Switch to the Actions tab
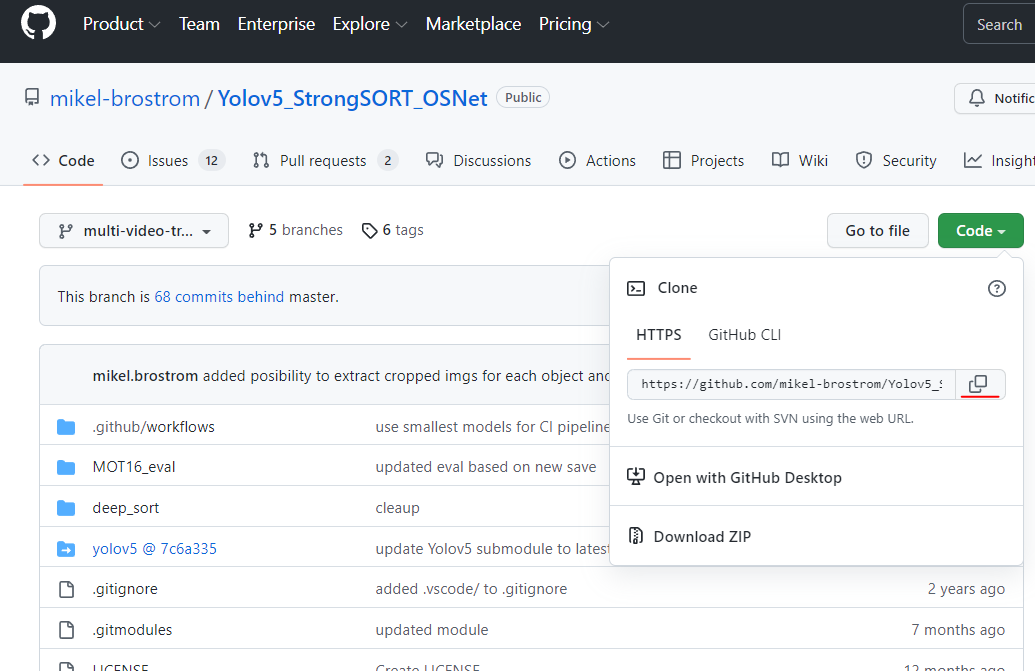 pos(597,160)
